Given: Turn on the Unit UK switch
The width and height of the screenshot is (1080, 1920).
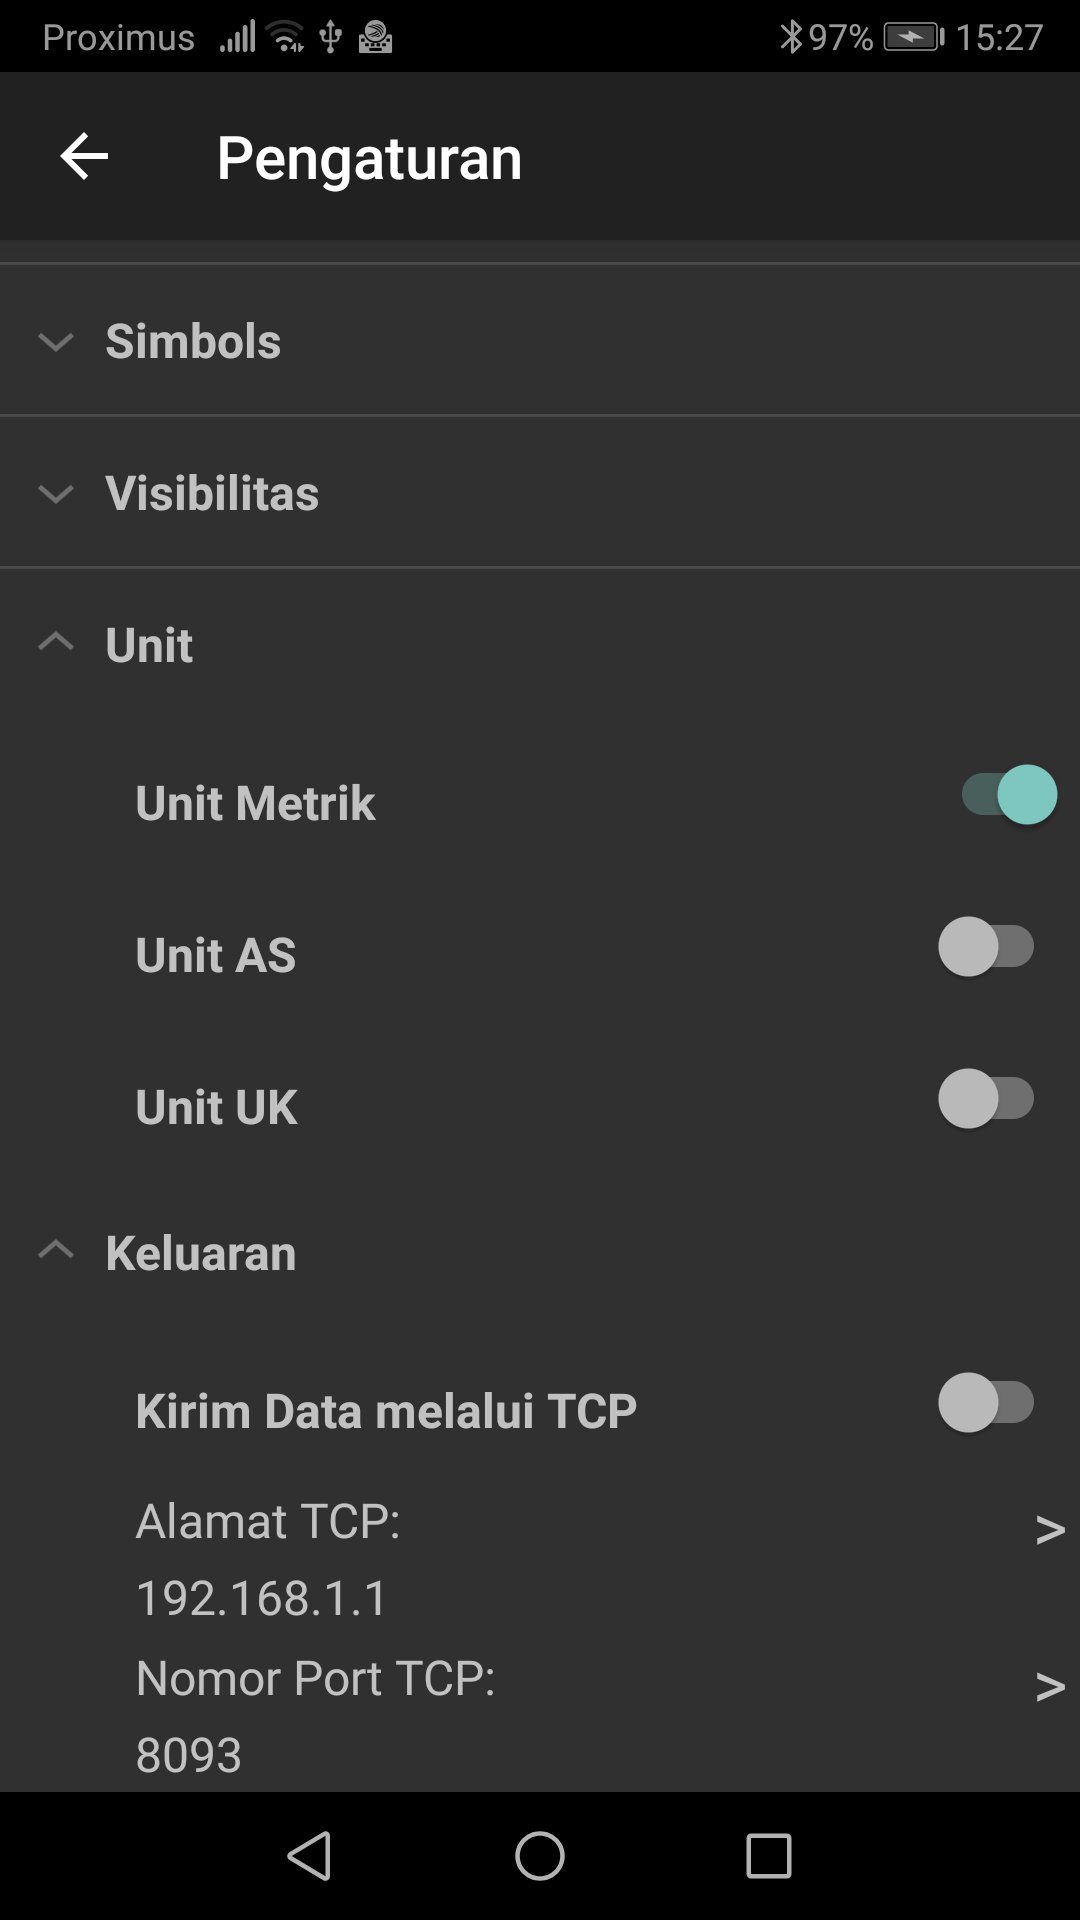Looking at the screenshot, I should pos(986,1099).
